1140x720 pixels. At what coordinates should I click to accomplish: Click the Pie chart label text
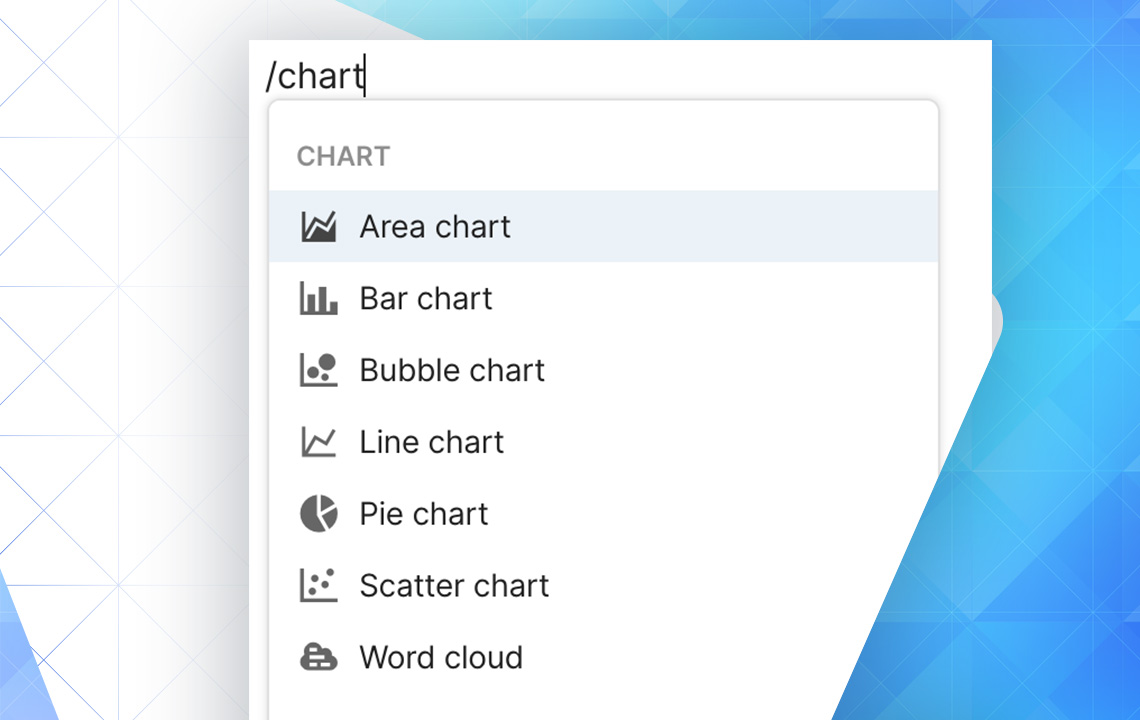pyautogui.click(x=423, y=513)
